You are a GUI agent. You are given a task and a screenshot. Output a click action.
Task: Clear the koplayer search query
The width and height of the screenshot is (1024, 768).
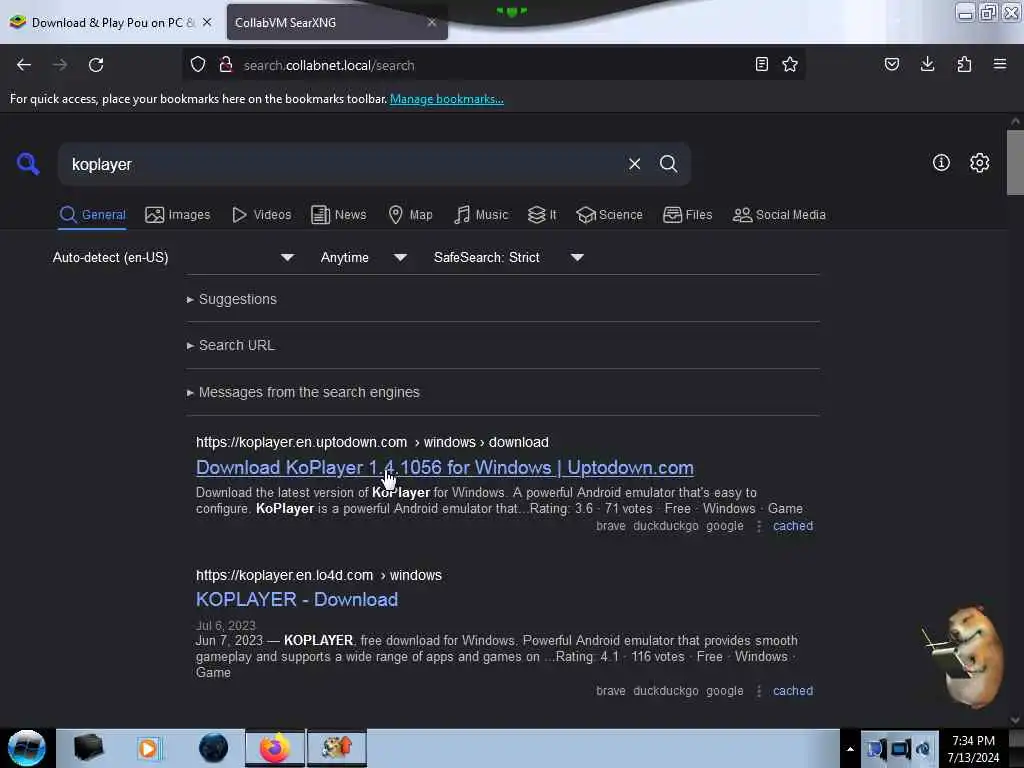634,164
